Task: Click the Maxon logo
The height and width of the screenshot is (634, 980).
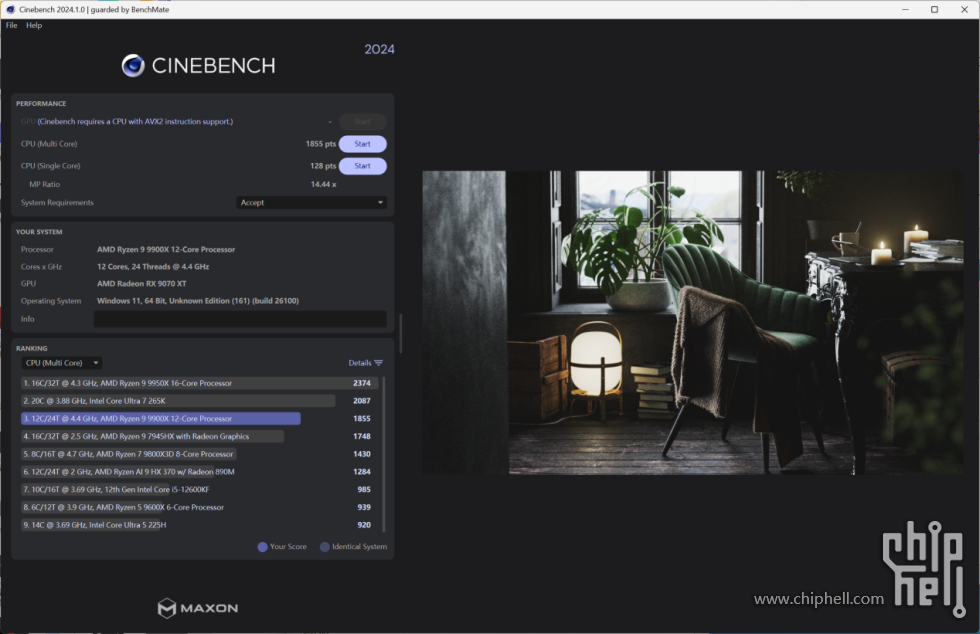Action: tap(198, 608)
